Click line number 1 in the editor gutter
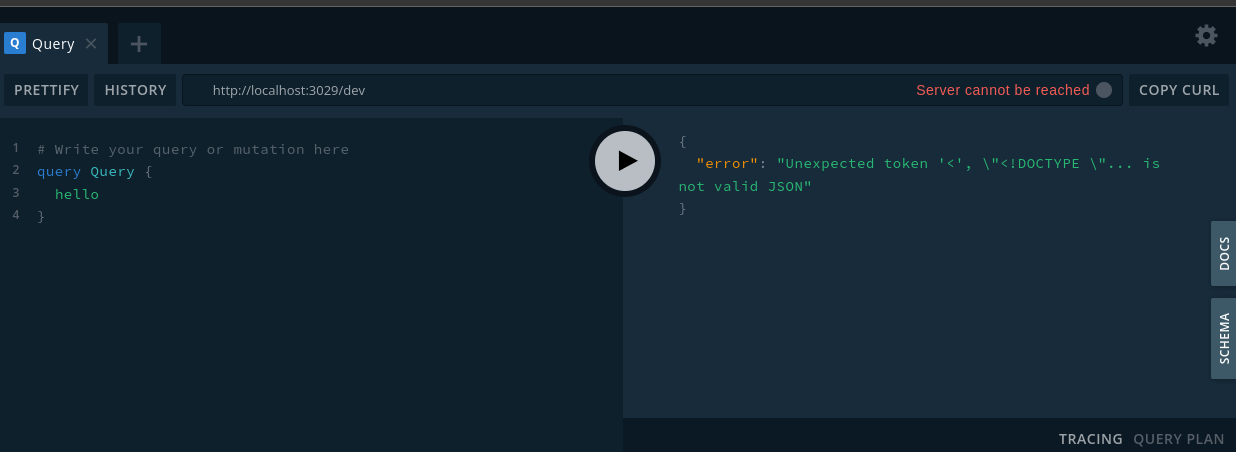 pyautogui.click(x=16, y=148)
